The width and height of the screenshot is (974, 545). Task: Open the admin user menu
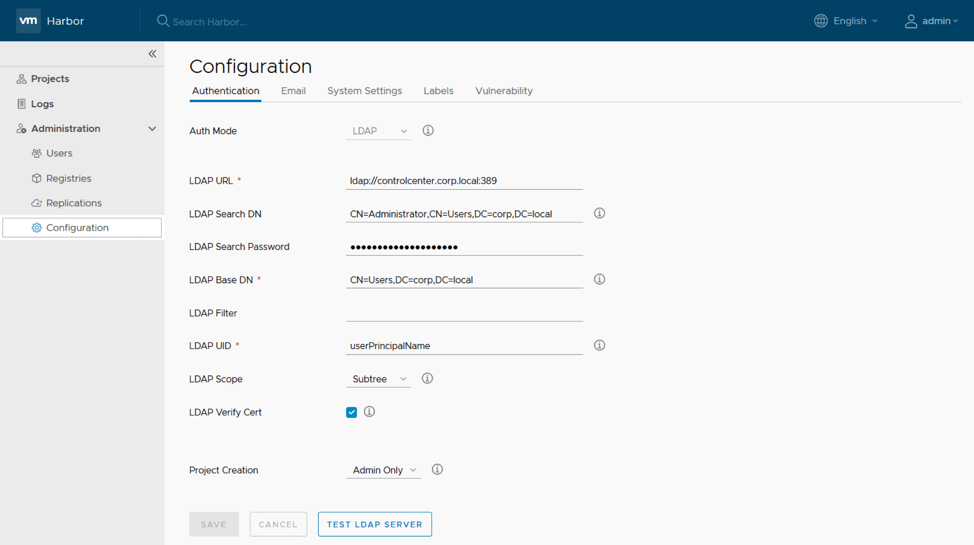931,21
